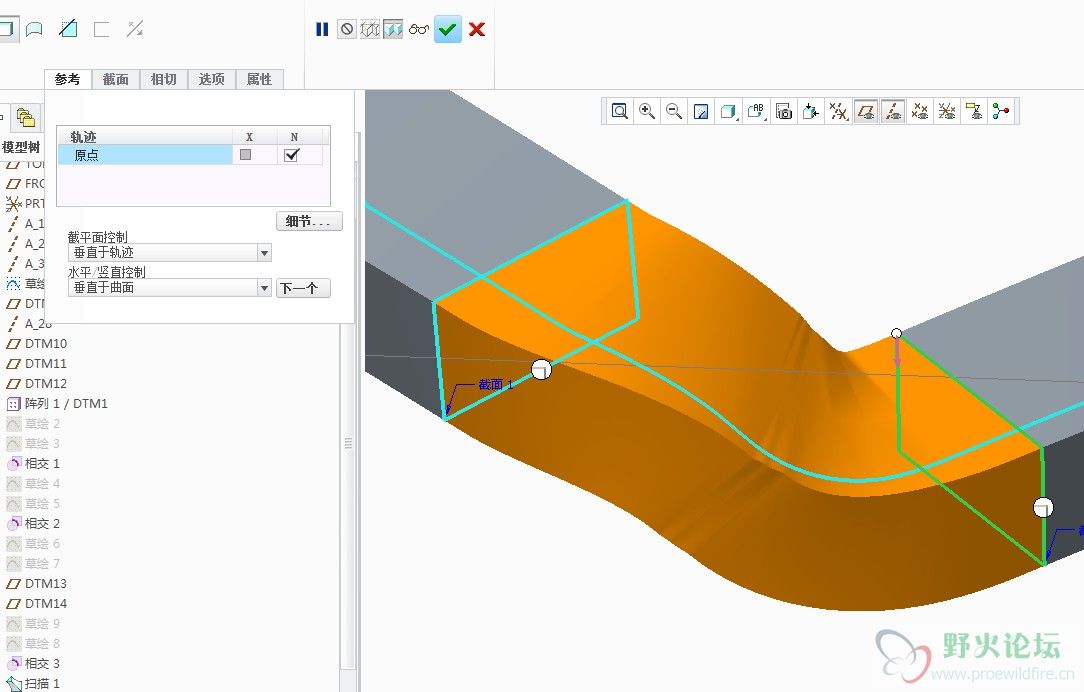Toggle the N checkbox for 原点 trajectory

point(292,155)
